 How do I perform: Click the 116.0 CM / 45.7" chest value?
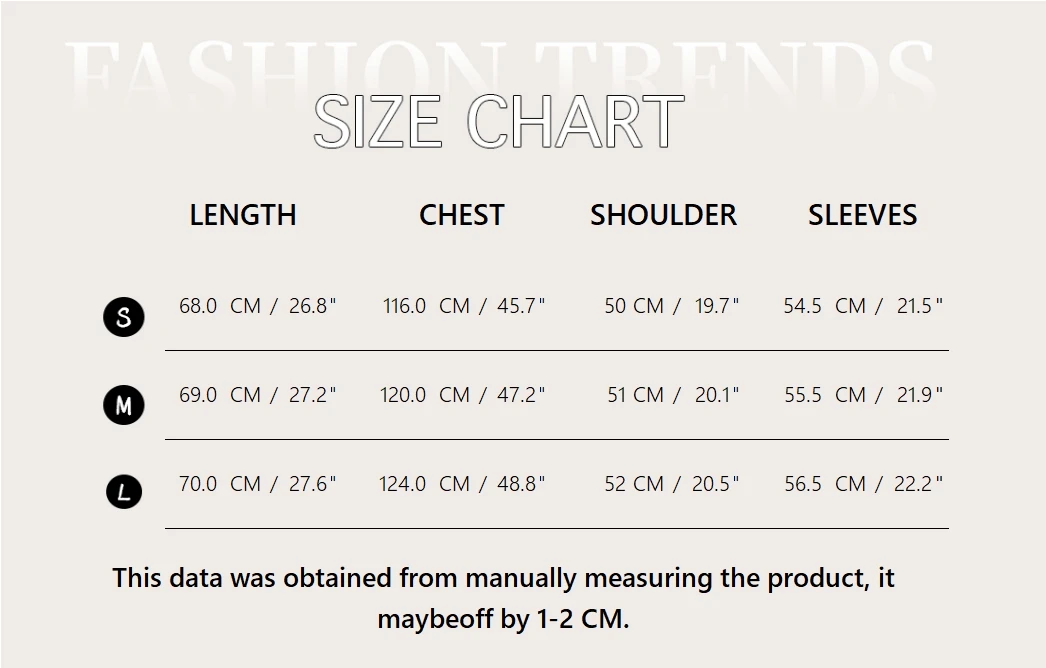coord(464,306)
